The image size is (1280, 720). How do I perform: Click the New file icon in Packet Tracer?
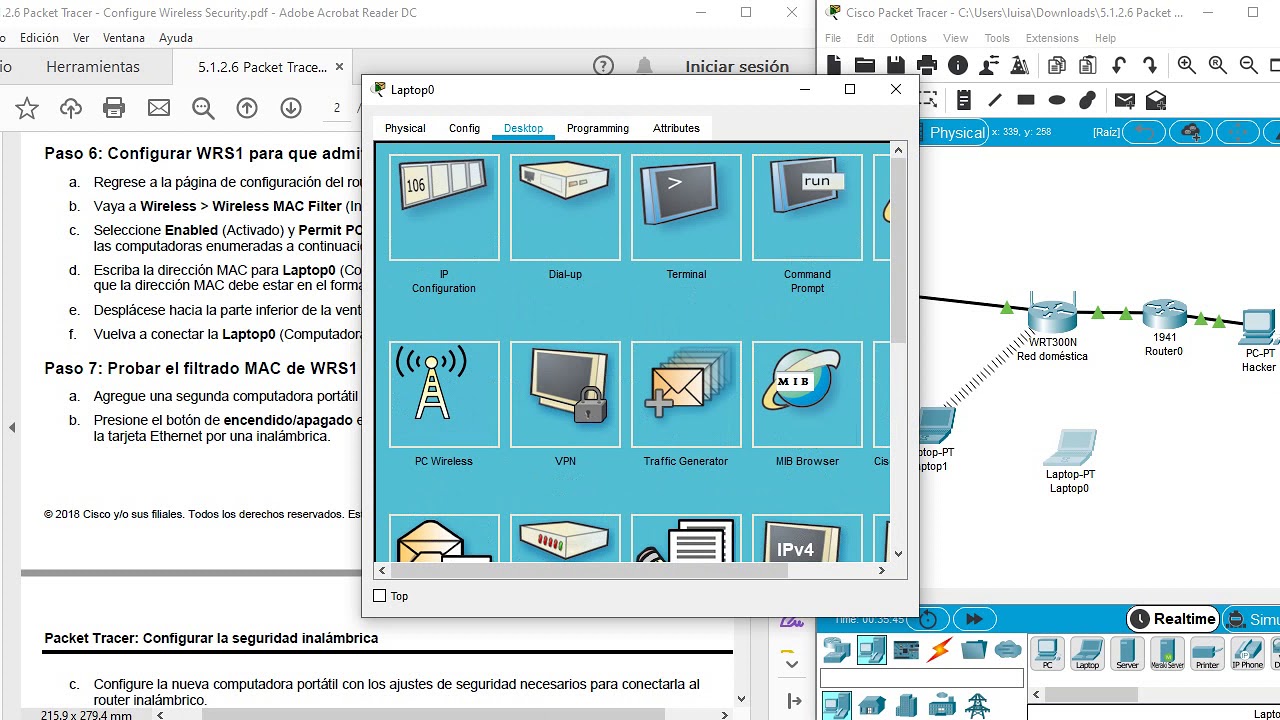[x=834, y=65]
